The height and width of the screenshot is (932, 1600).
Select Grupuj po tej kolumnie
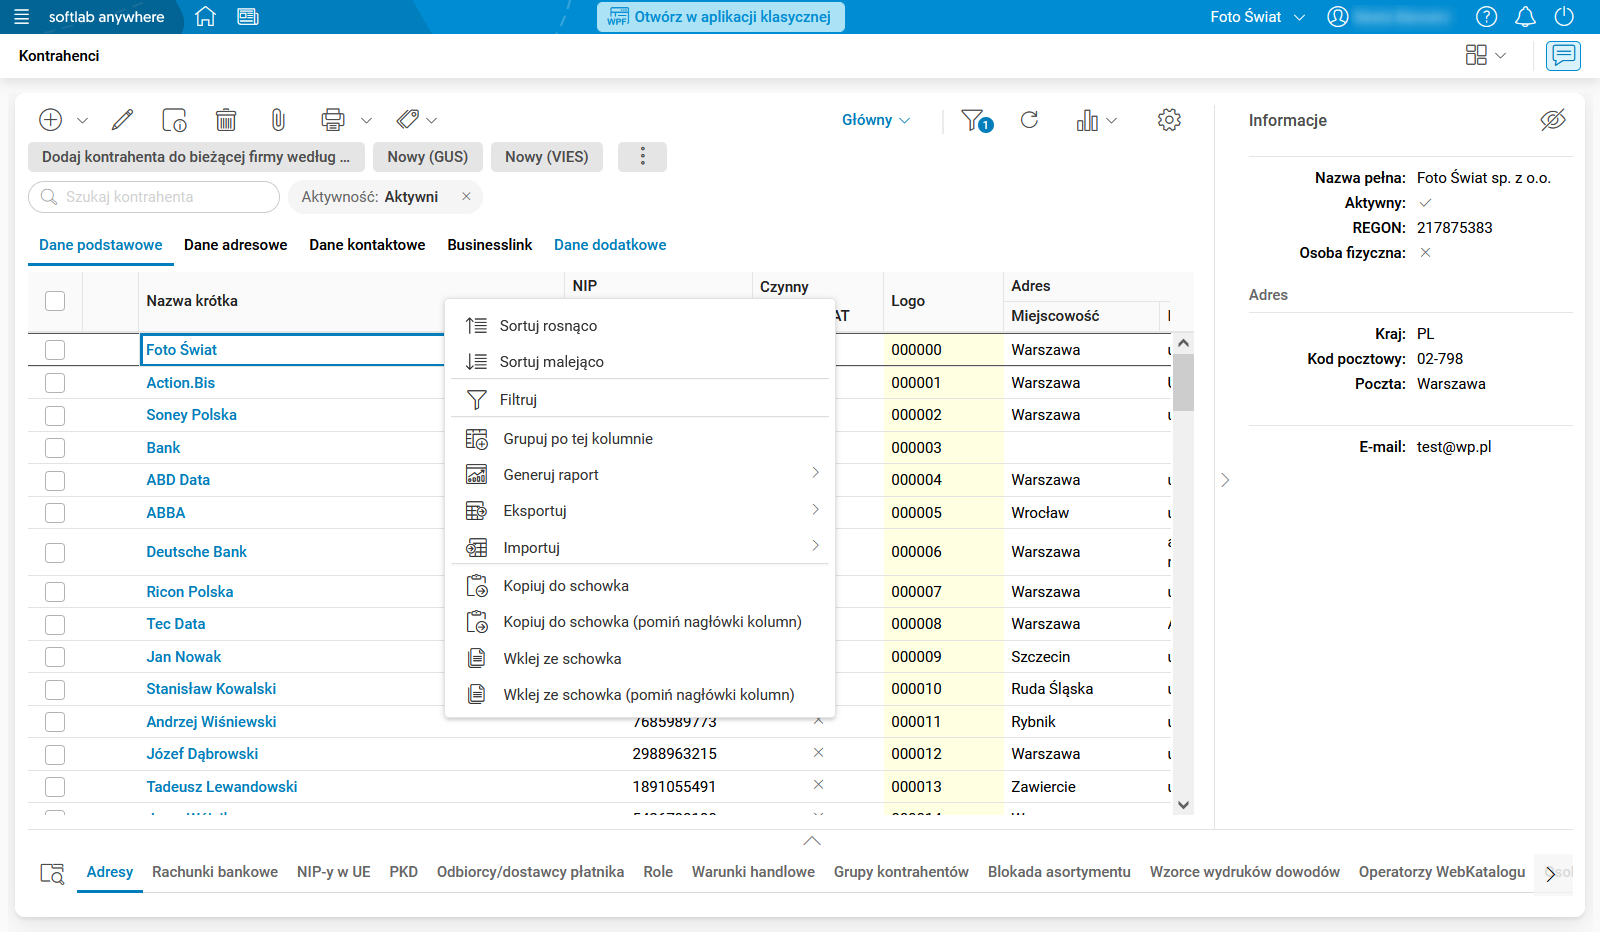(x=640, y=439)
